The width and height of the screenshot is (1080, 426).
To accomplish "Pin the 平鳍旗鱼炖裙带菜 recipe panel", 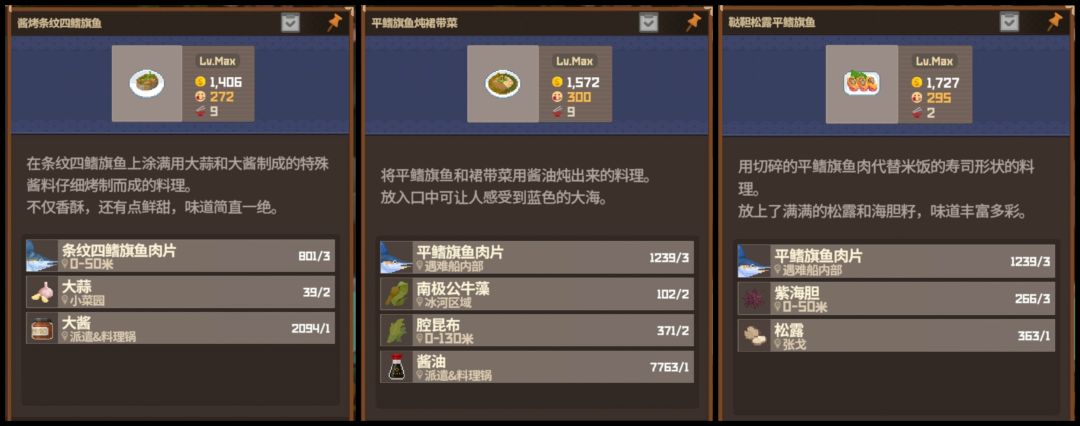I will coord(692,22).
